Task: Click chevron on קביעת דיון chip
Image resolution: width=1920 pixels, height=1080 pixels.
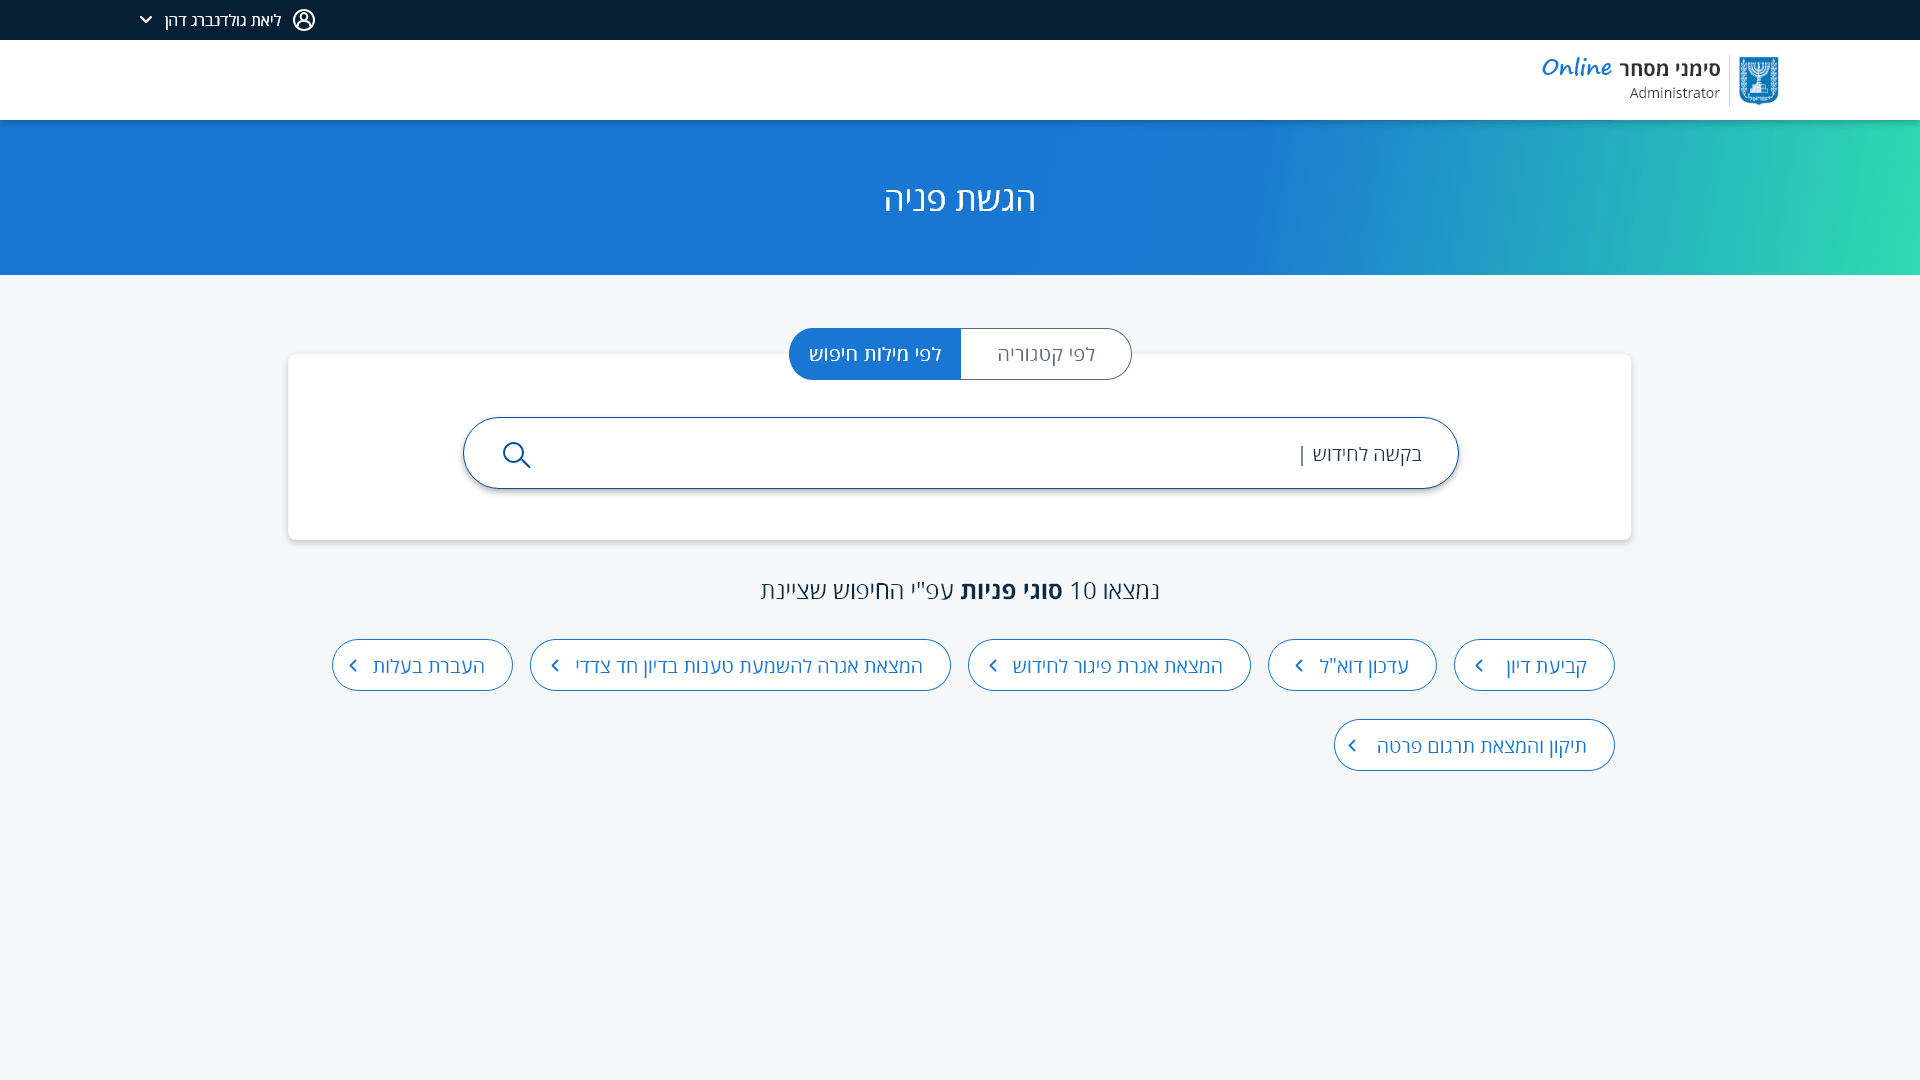Action: 1479,666
